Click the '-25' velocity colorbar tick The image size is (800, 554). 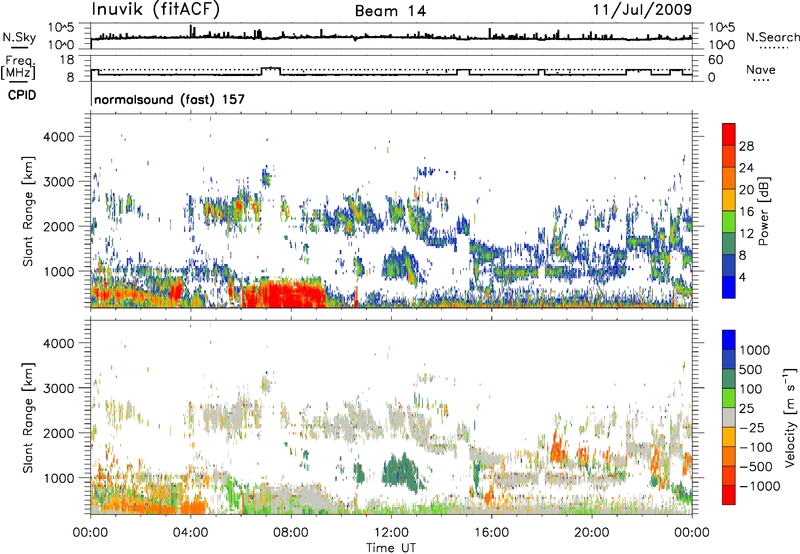click(752, 427)
